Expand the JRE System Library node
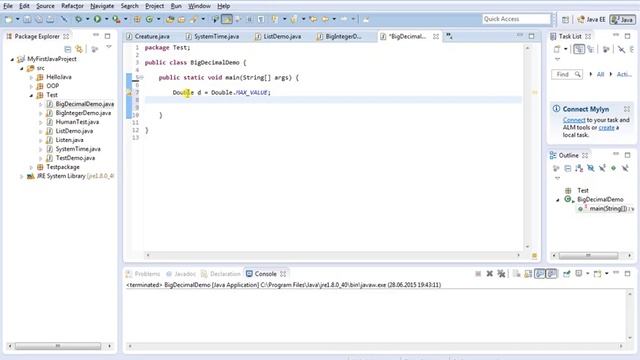Image resolution: width=640 pixels, height=360 pixels. pos(22,176)
